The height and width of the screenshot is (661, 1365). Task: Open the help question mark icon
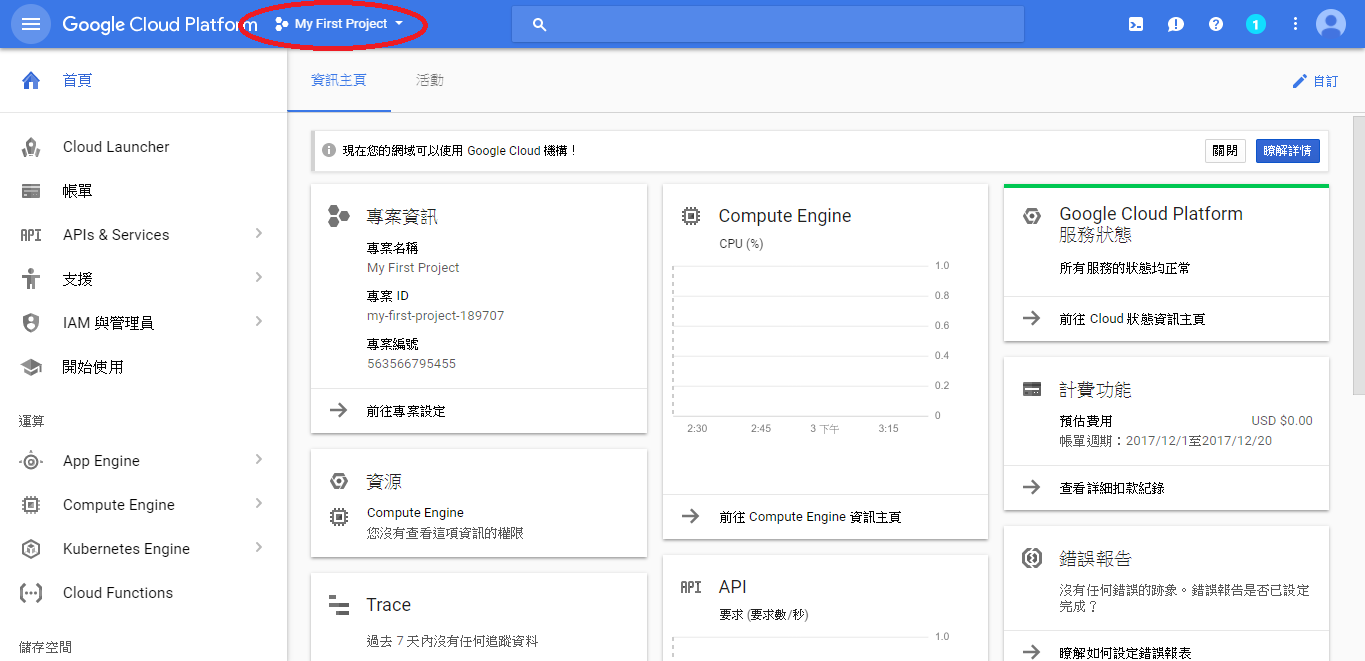(x=1216, y=24)
